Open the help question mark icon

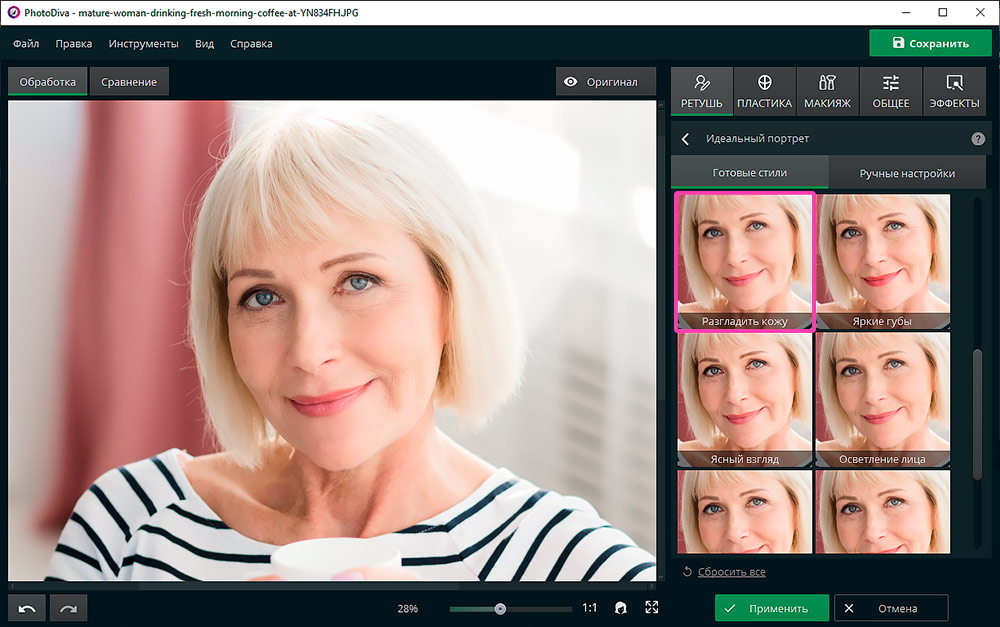[x=977, y=139]
